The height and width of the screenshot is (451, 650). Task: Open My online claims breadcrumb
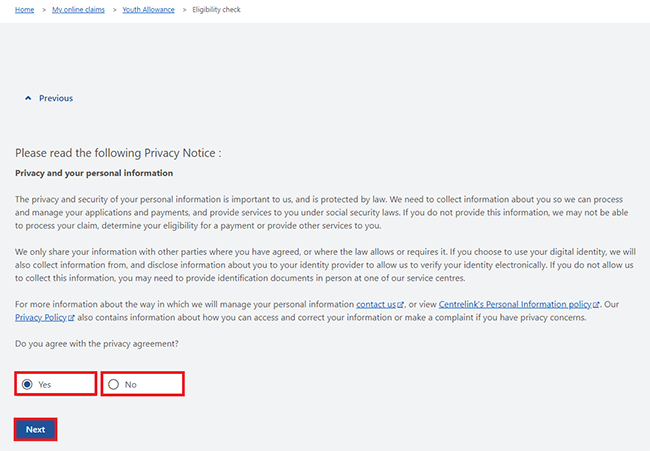[x=78, y=10]
